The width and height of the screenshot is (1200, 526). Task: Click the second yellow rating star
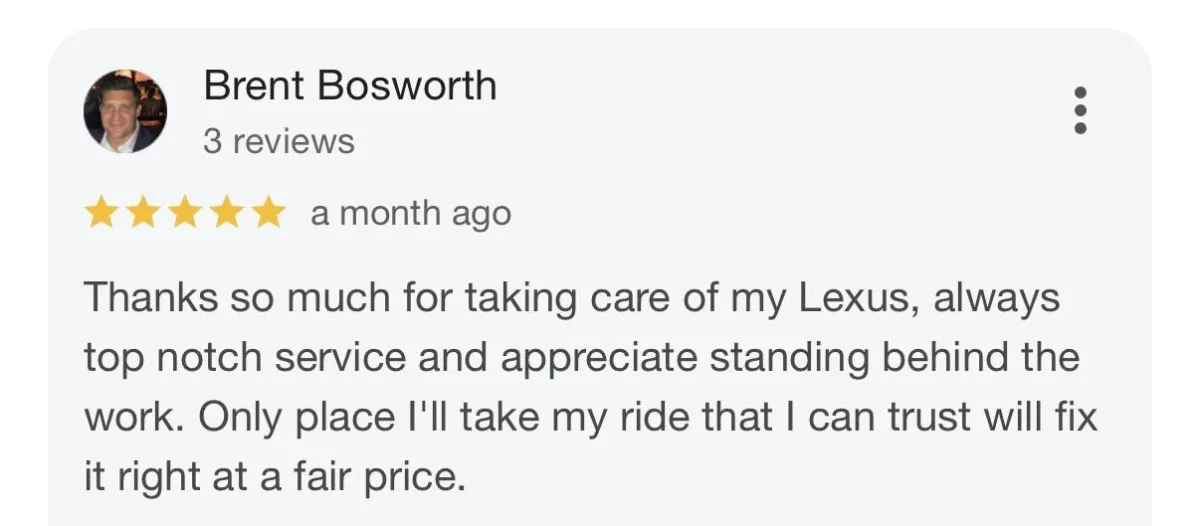[x=142, y=213]
